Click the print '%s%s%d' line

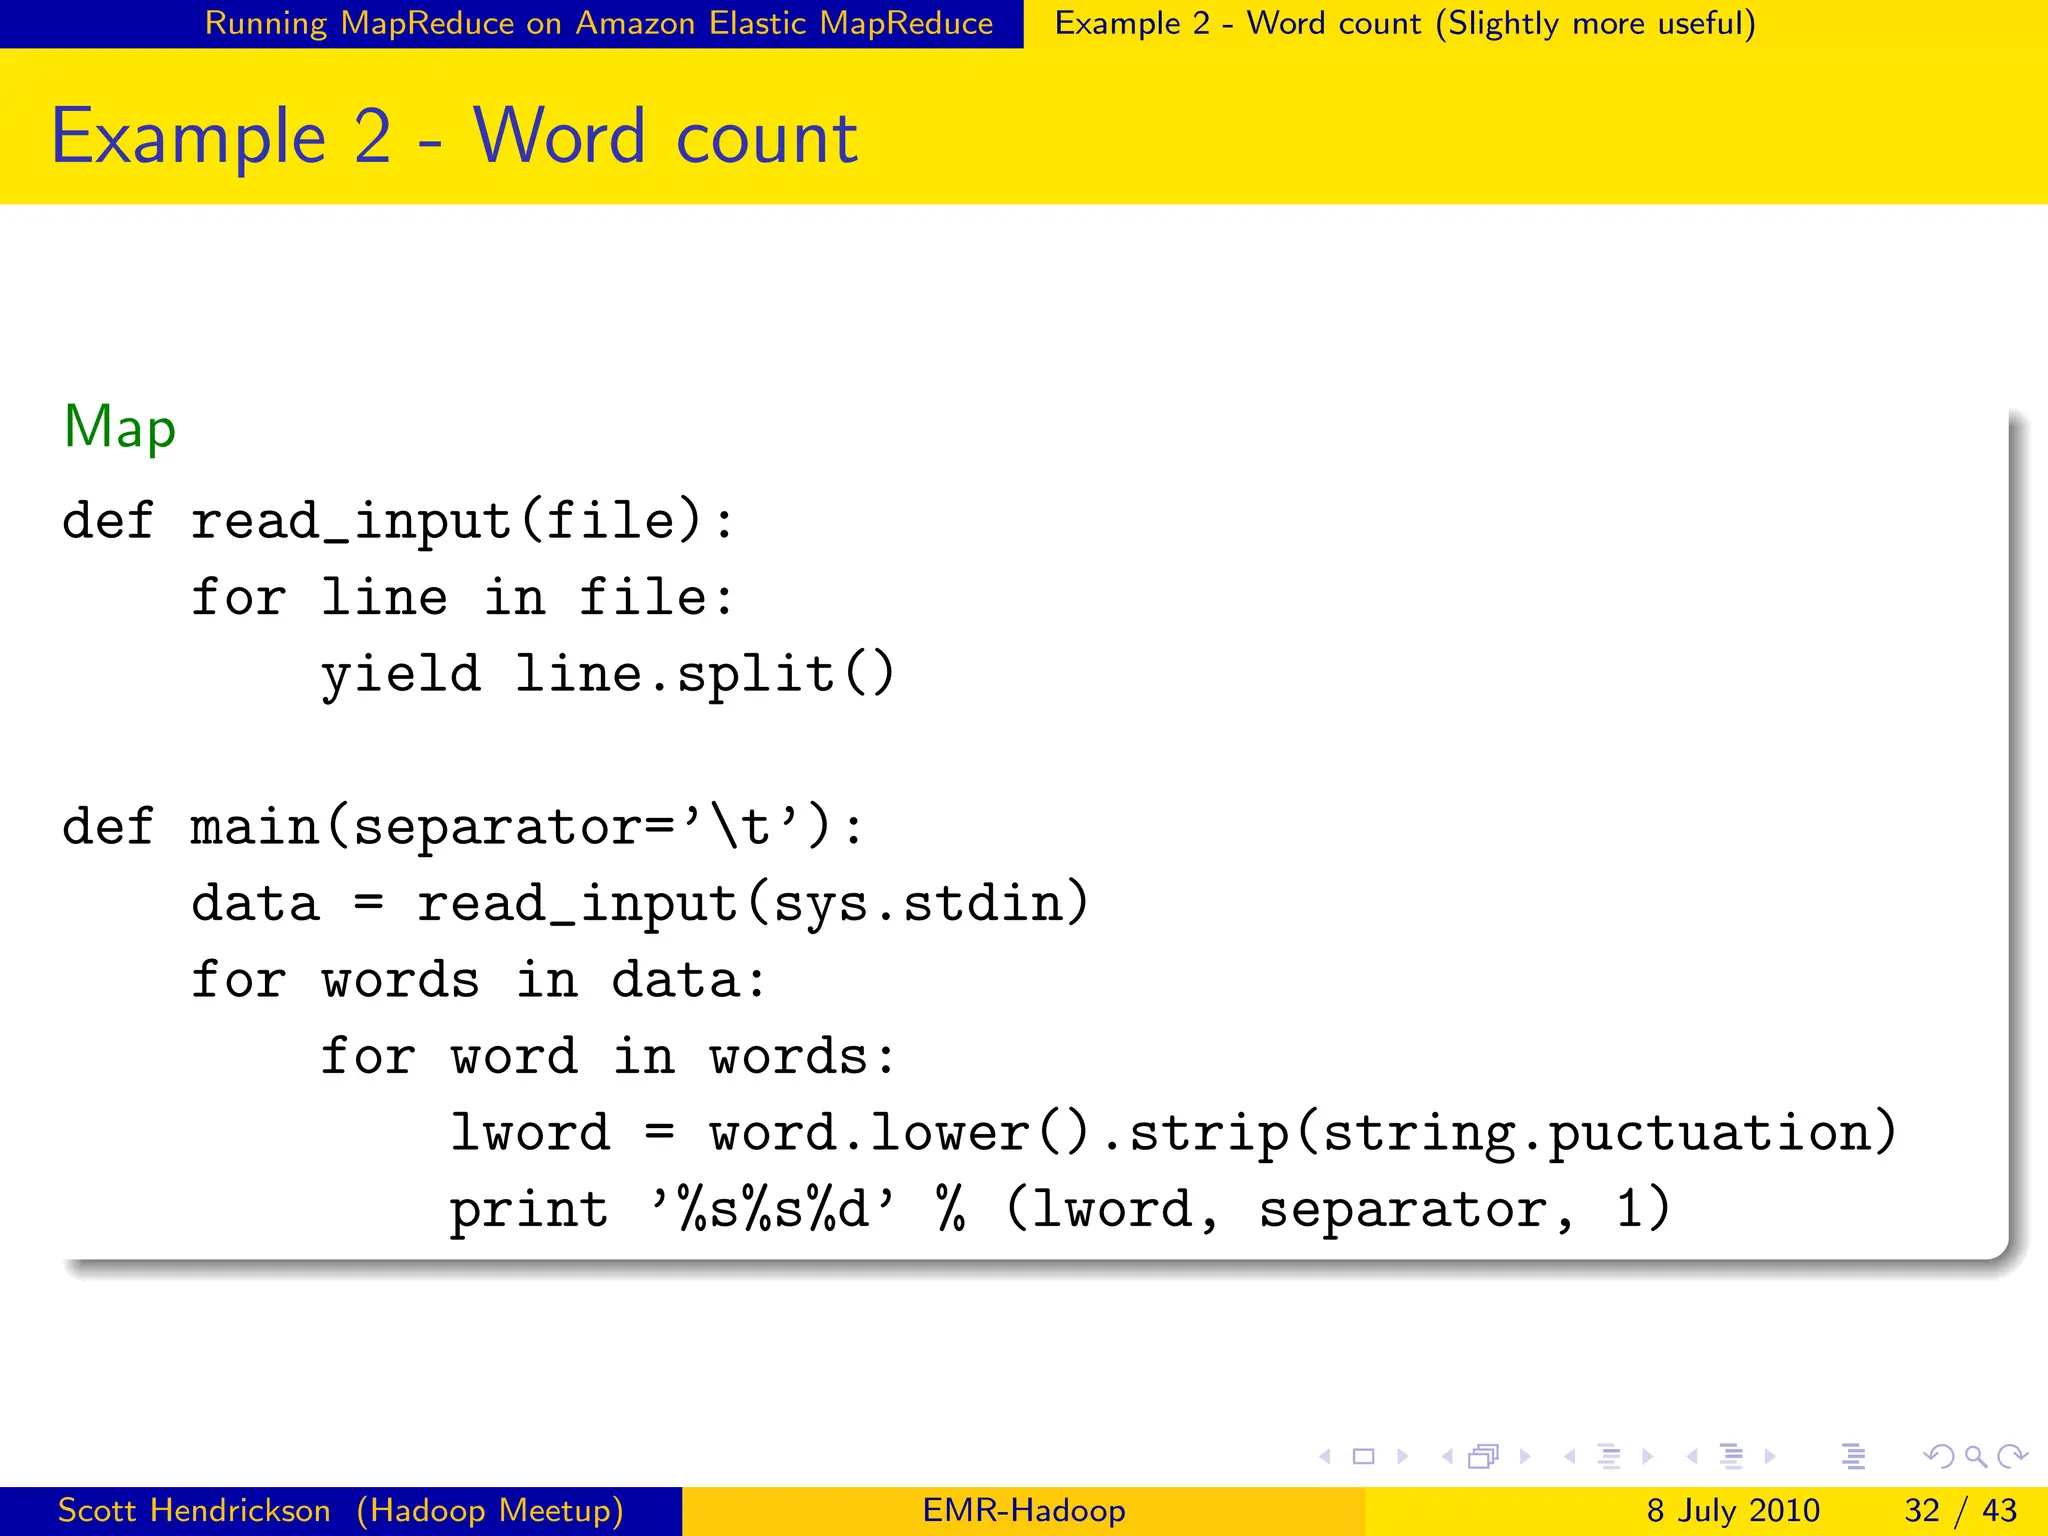(1060, 1210)
